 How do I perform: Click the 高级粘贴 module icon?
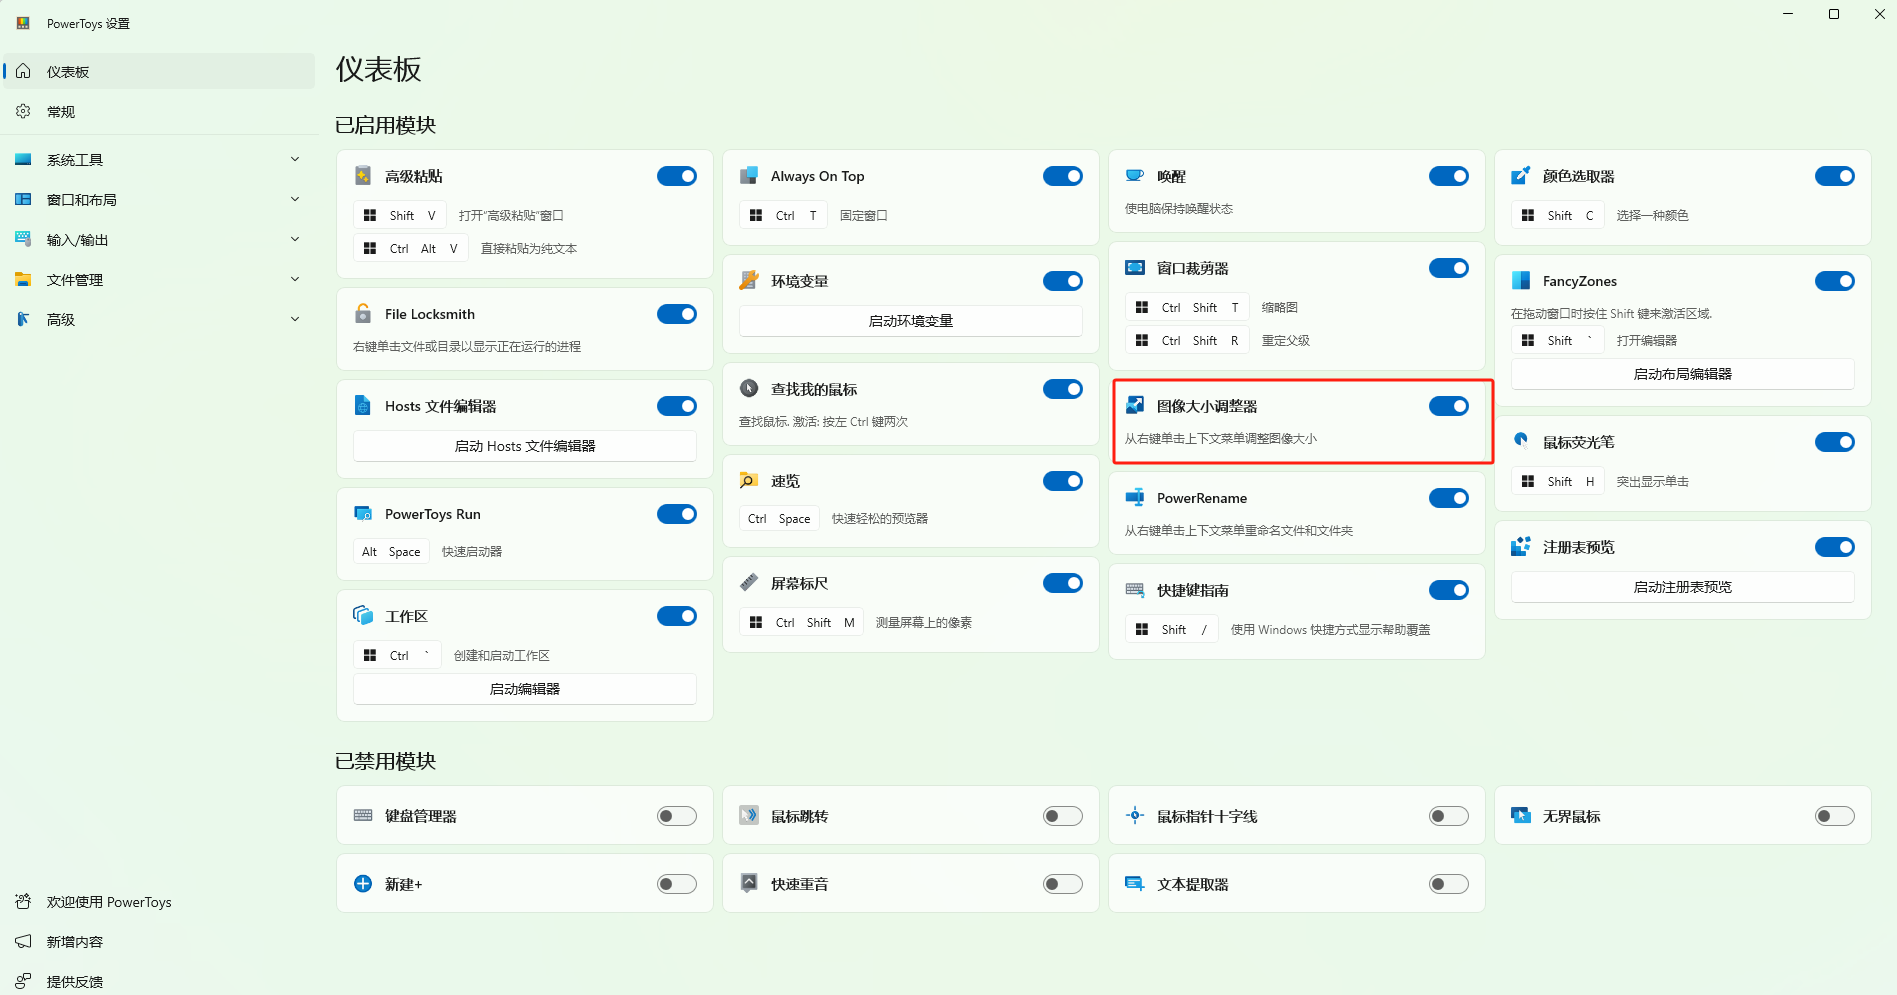(363, 176)
